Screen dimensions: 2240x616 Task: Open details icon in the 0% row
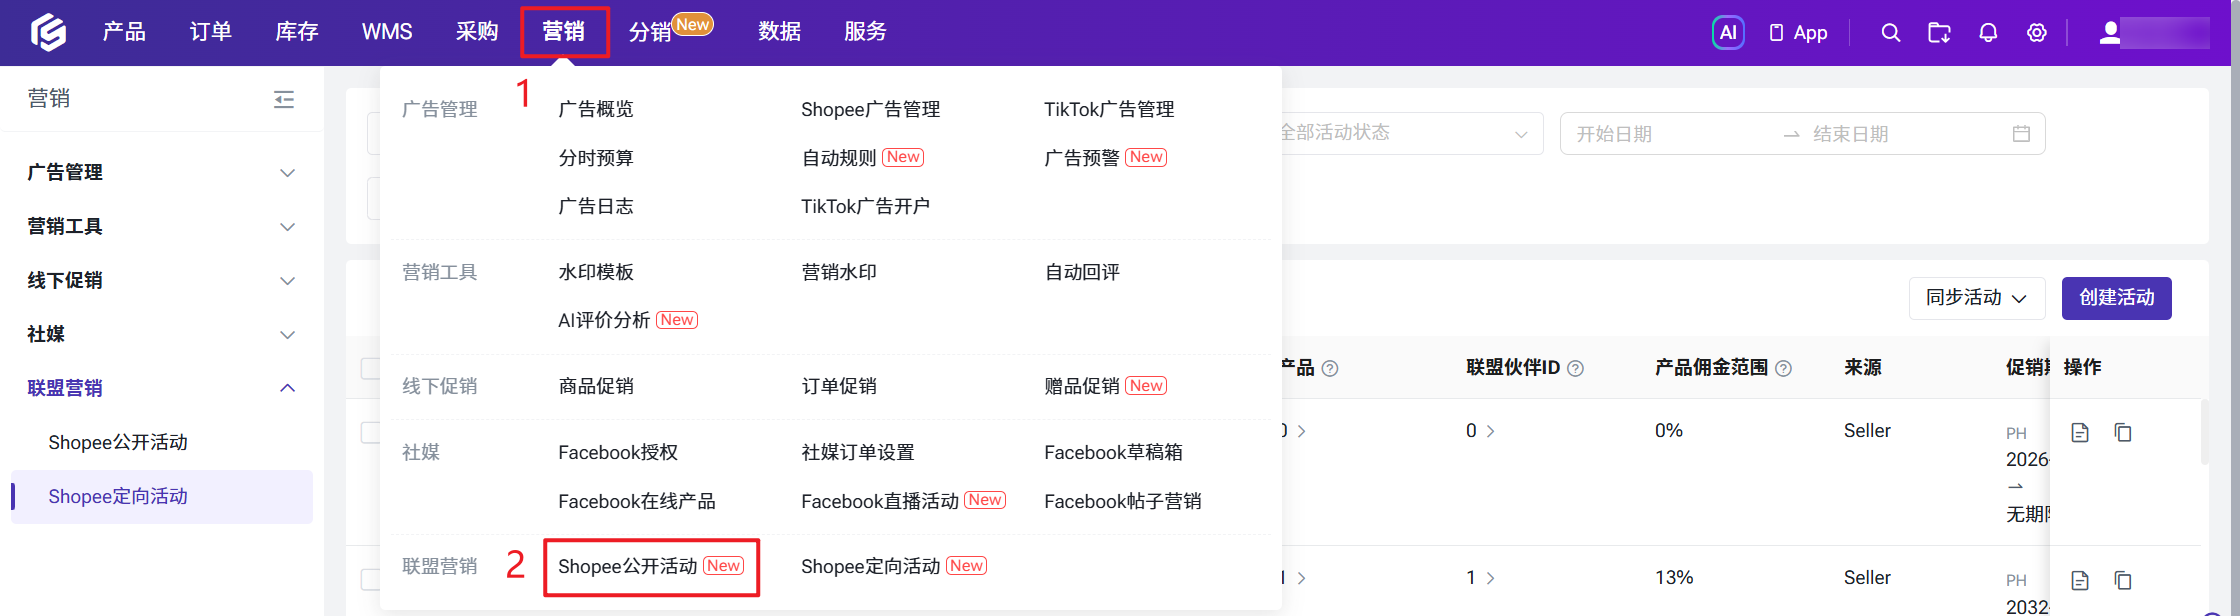(2080, 432)
